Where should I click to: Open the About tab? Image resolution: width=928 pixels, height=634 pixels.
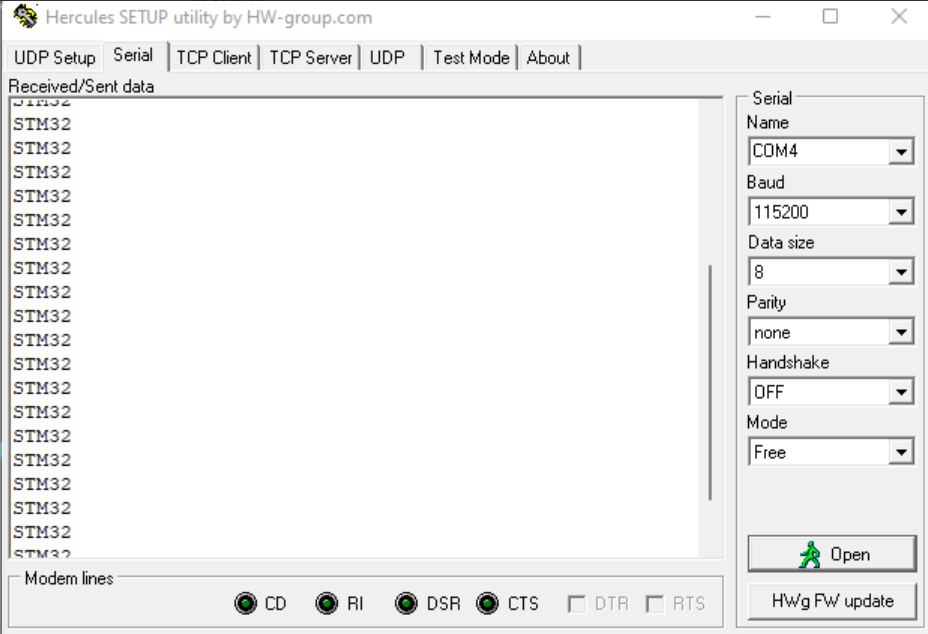(x=549, y=58)
